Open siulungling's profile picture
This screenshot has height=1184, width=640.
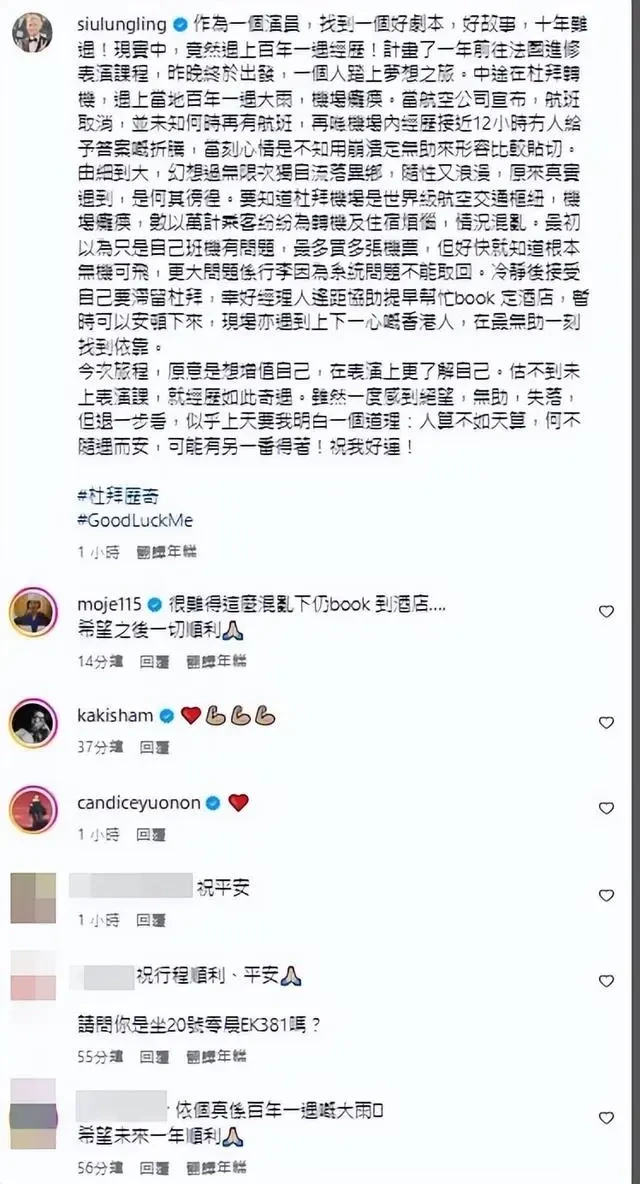(x=32, y=32)
